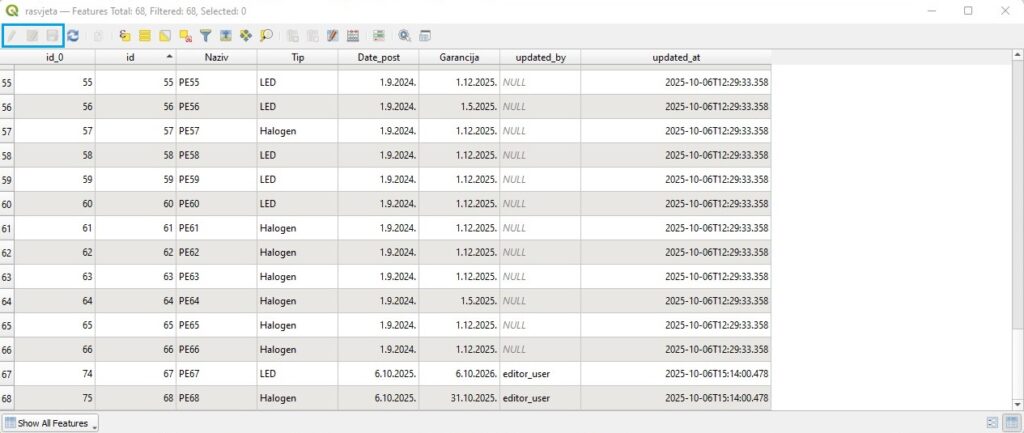Click the paste features icon
The width and height of the screenshot is (1024, 433).
(313, 36)
